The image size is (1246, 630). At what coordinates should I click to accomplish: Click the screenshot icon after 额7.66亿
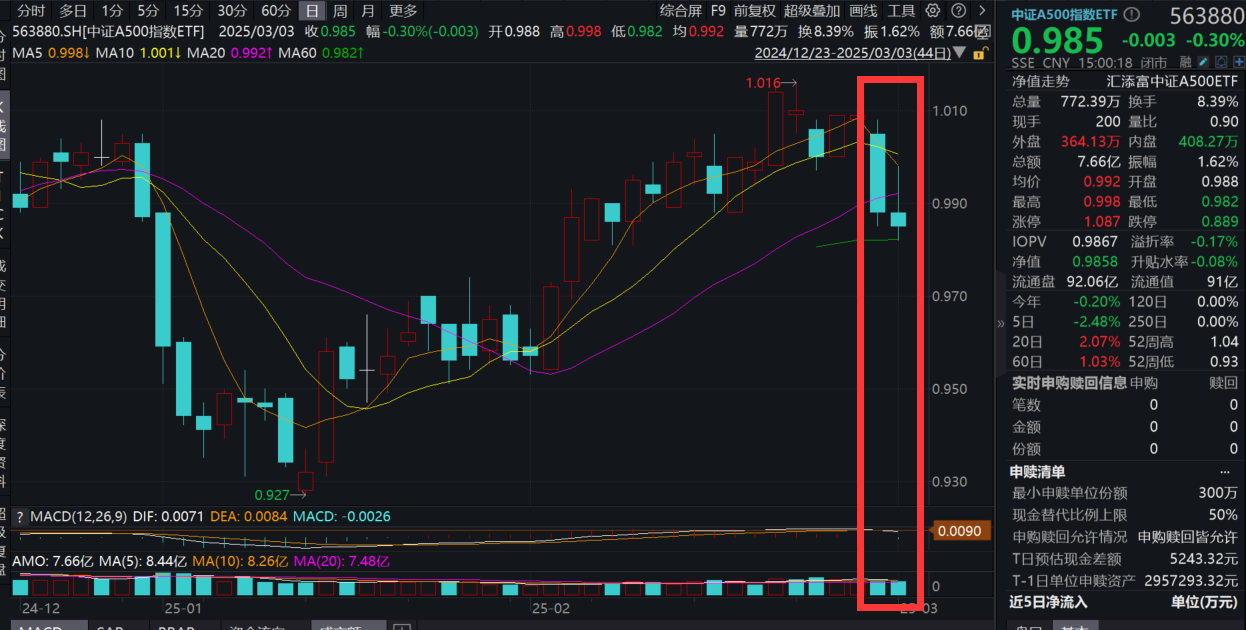click(981, 30)
